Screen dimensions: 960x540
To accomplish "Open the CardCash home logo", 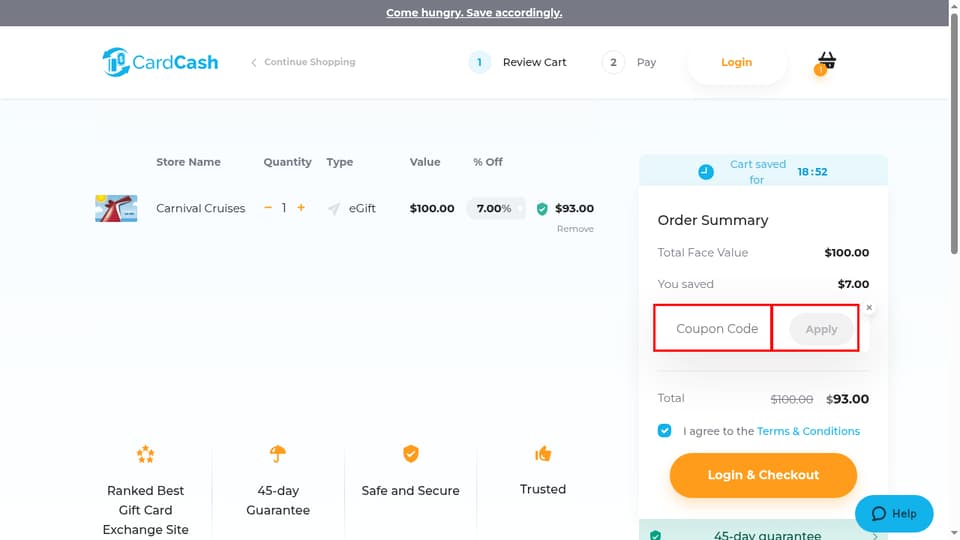I will point(160,62).
